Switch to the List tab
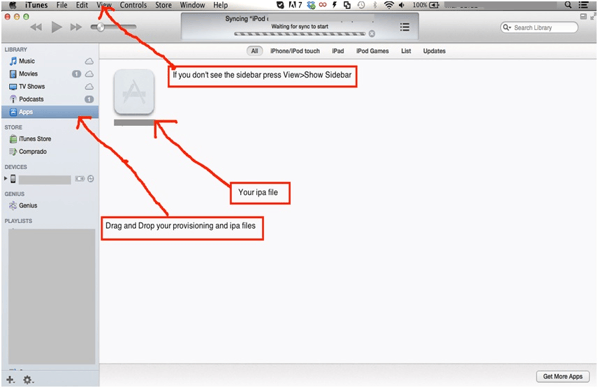This screenshot has width=598, height=388. tap(406, 51)
